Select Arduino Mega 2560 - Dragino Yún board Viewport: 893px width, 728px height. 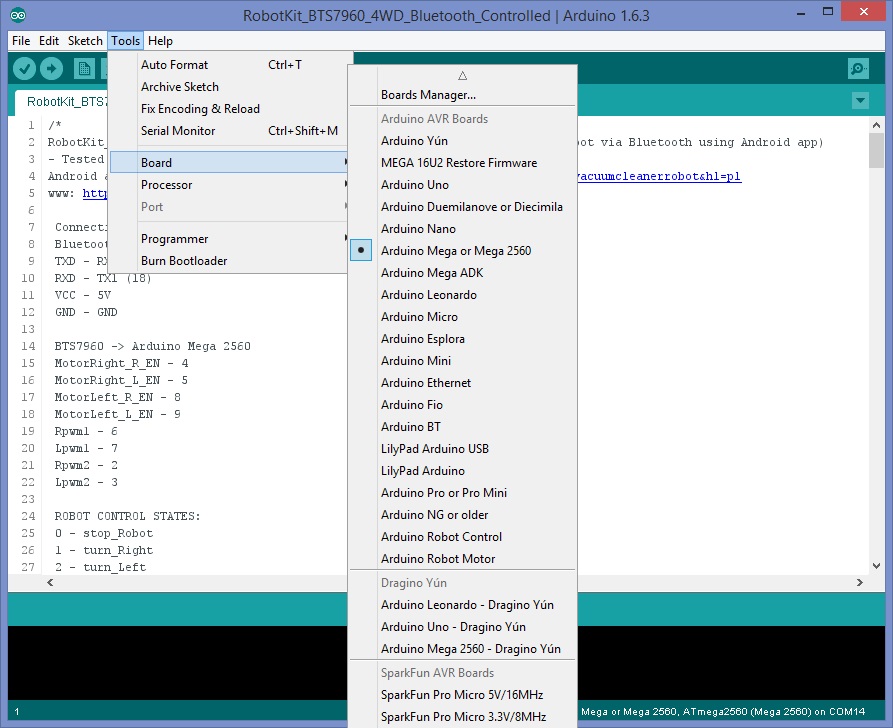[462, 649]
